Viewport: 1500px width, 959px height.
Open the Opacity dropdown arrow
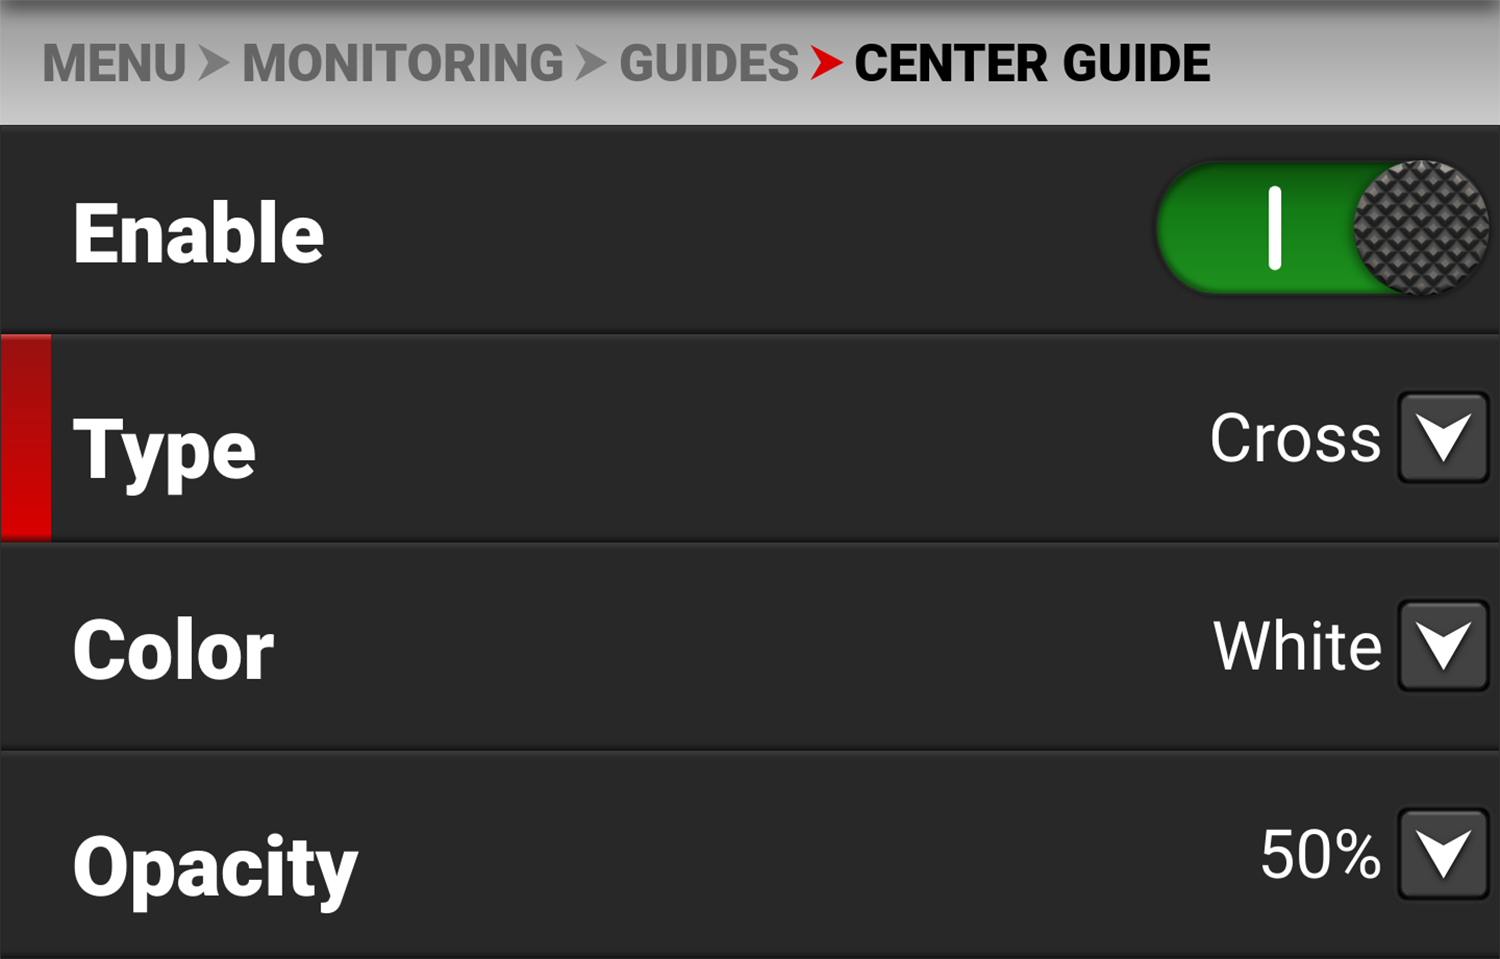click(1443, 854)
